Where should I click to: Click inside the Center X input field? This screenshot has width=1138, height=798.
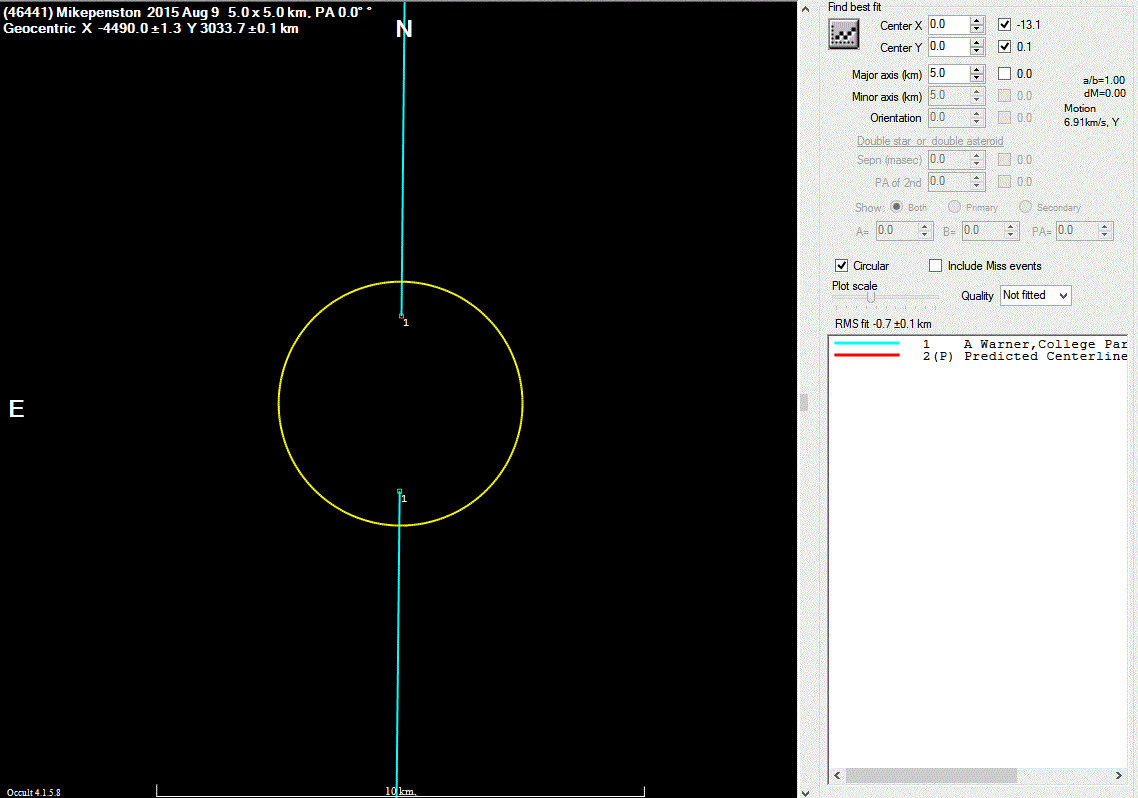pyautogui.click(x=948, y=25)
